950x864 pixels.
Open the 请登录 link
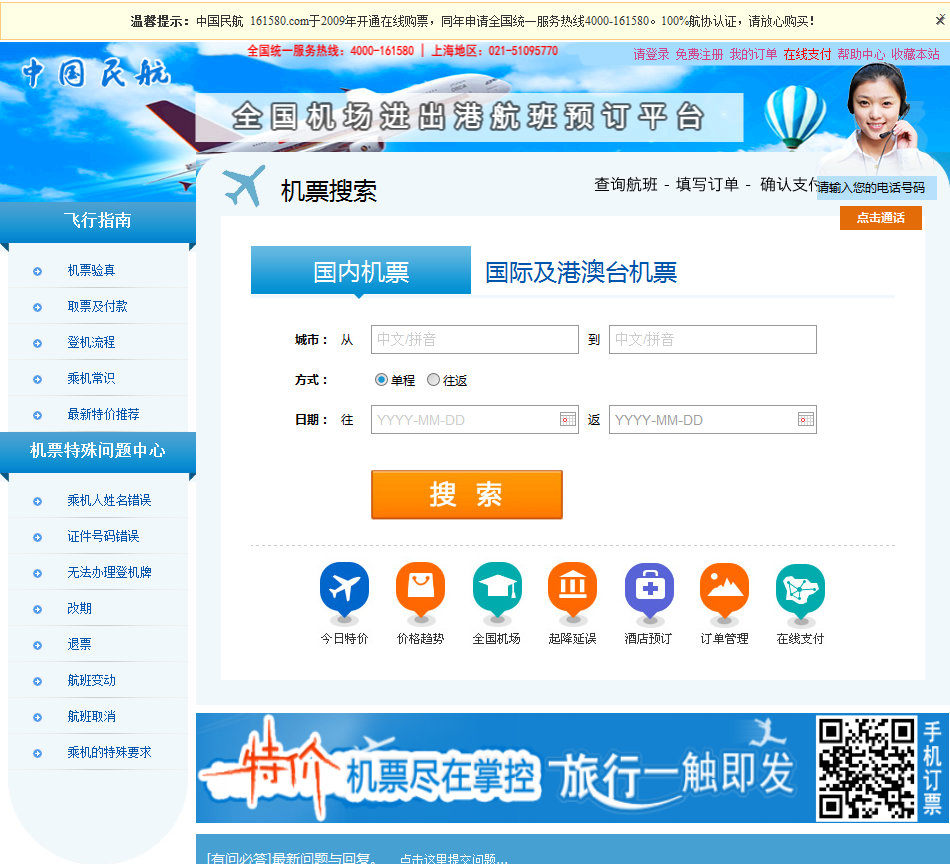click(x=651, y=54)
